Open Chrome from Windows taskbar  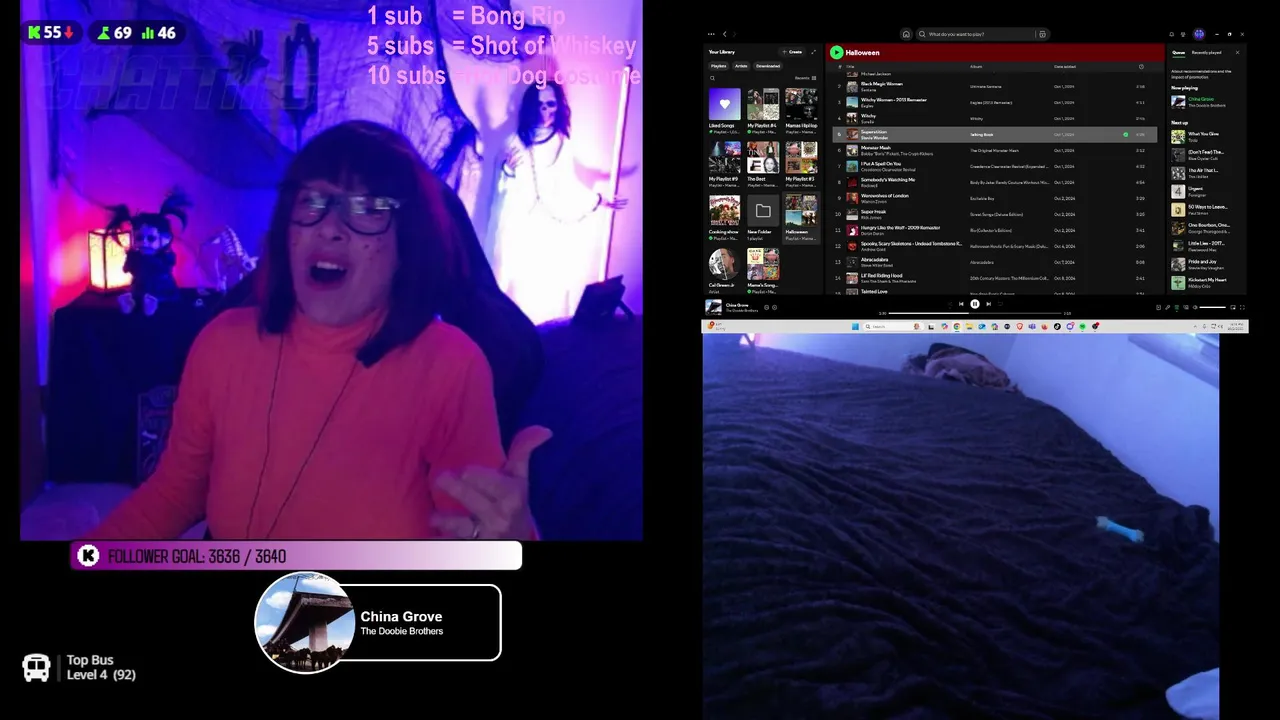pos(957,326)
